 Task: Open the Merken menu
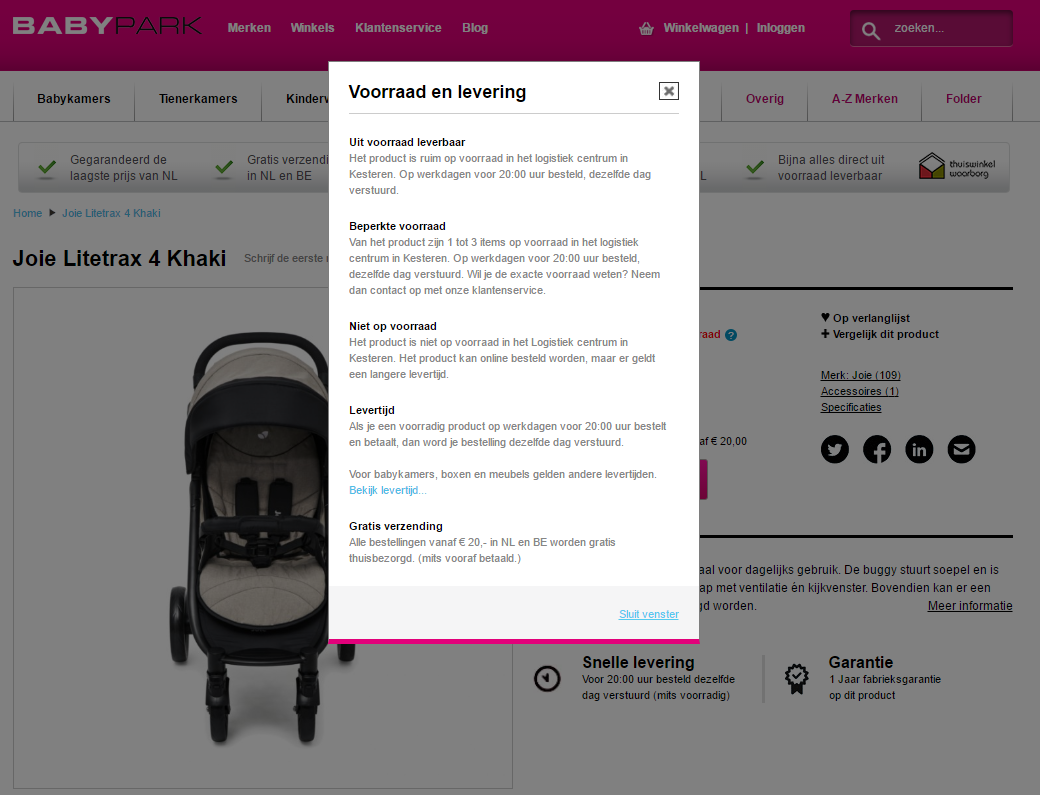[x=249, y=28]
